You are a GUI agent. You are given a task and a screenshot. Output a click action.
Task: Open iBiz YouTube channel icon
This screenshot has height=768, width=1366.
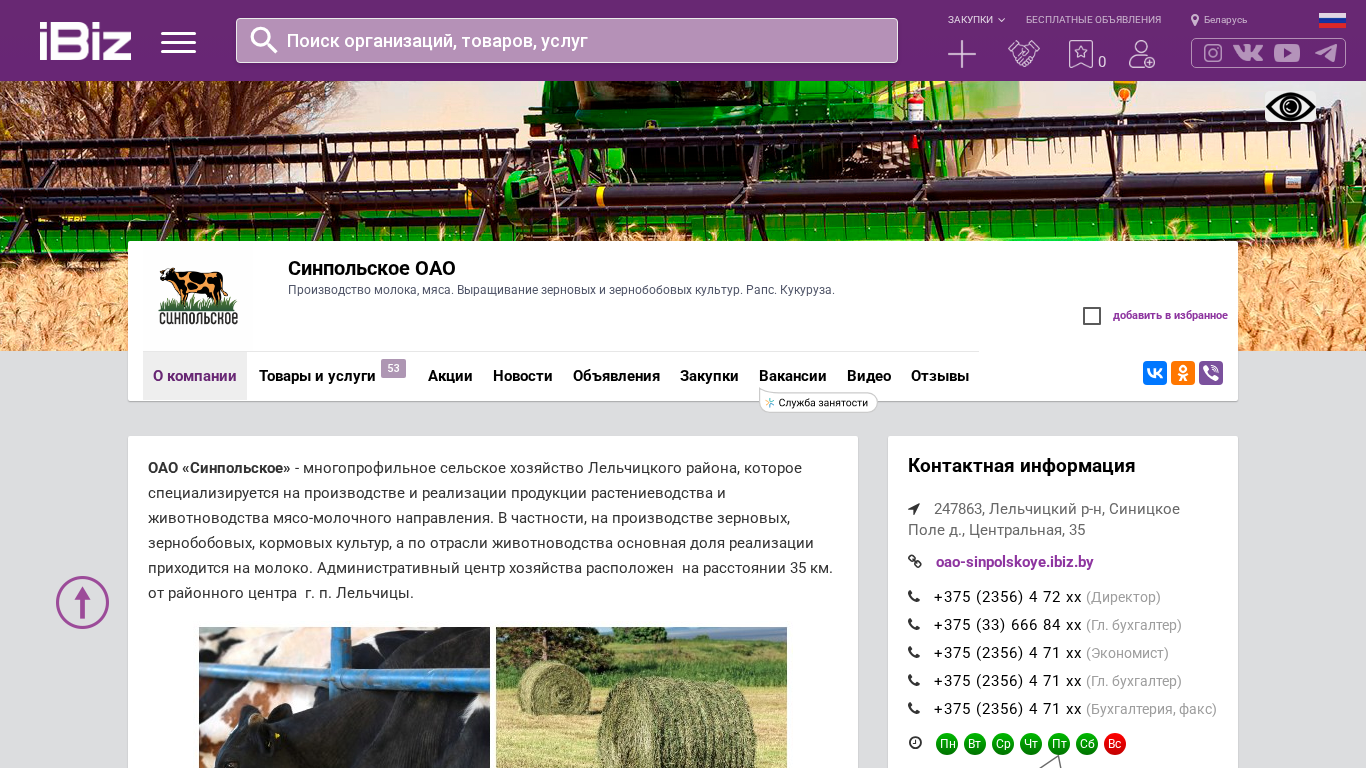tap(1287, 53)
